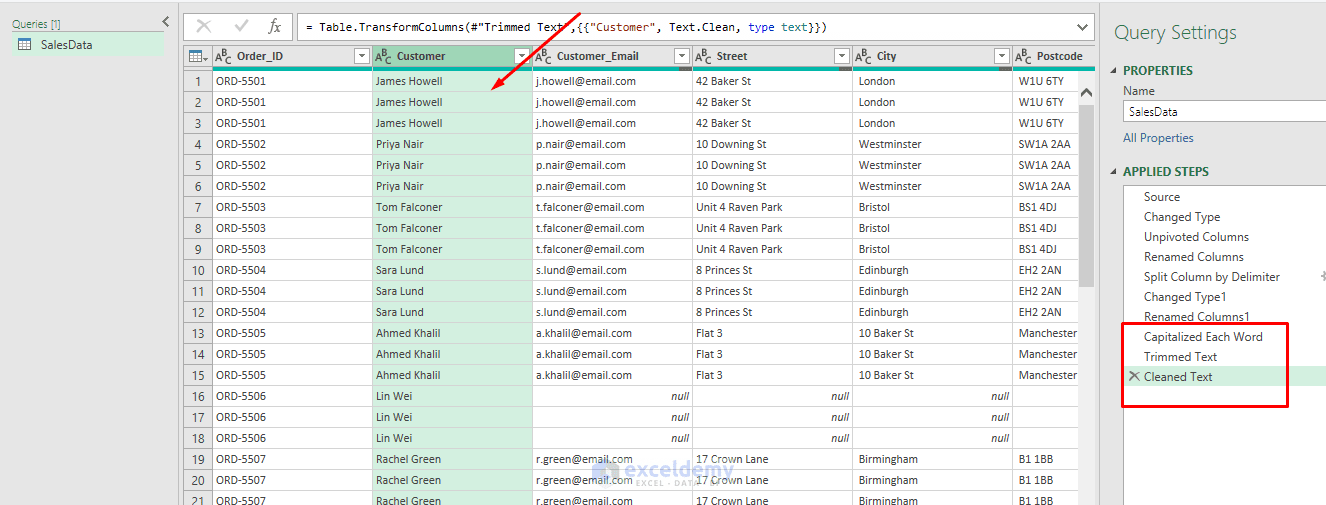
Task: Click the null Customer_Email cell in row 17
Action: 612,417
